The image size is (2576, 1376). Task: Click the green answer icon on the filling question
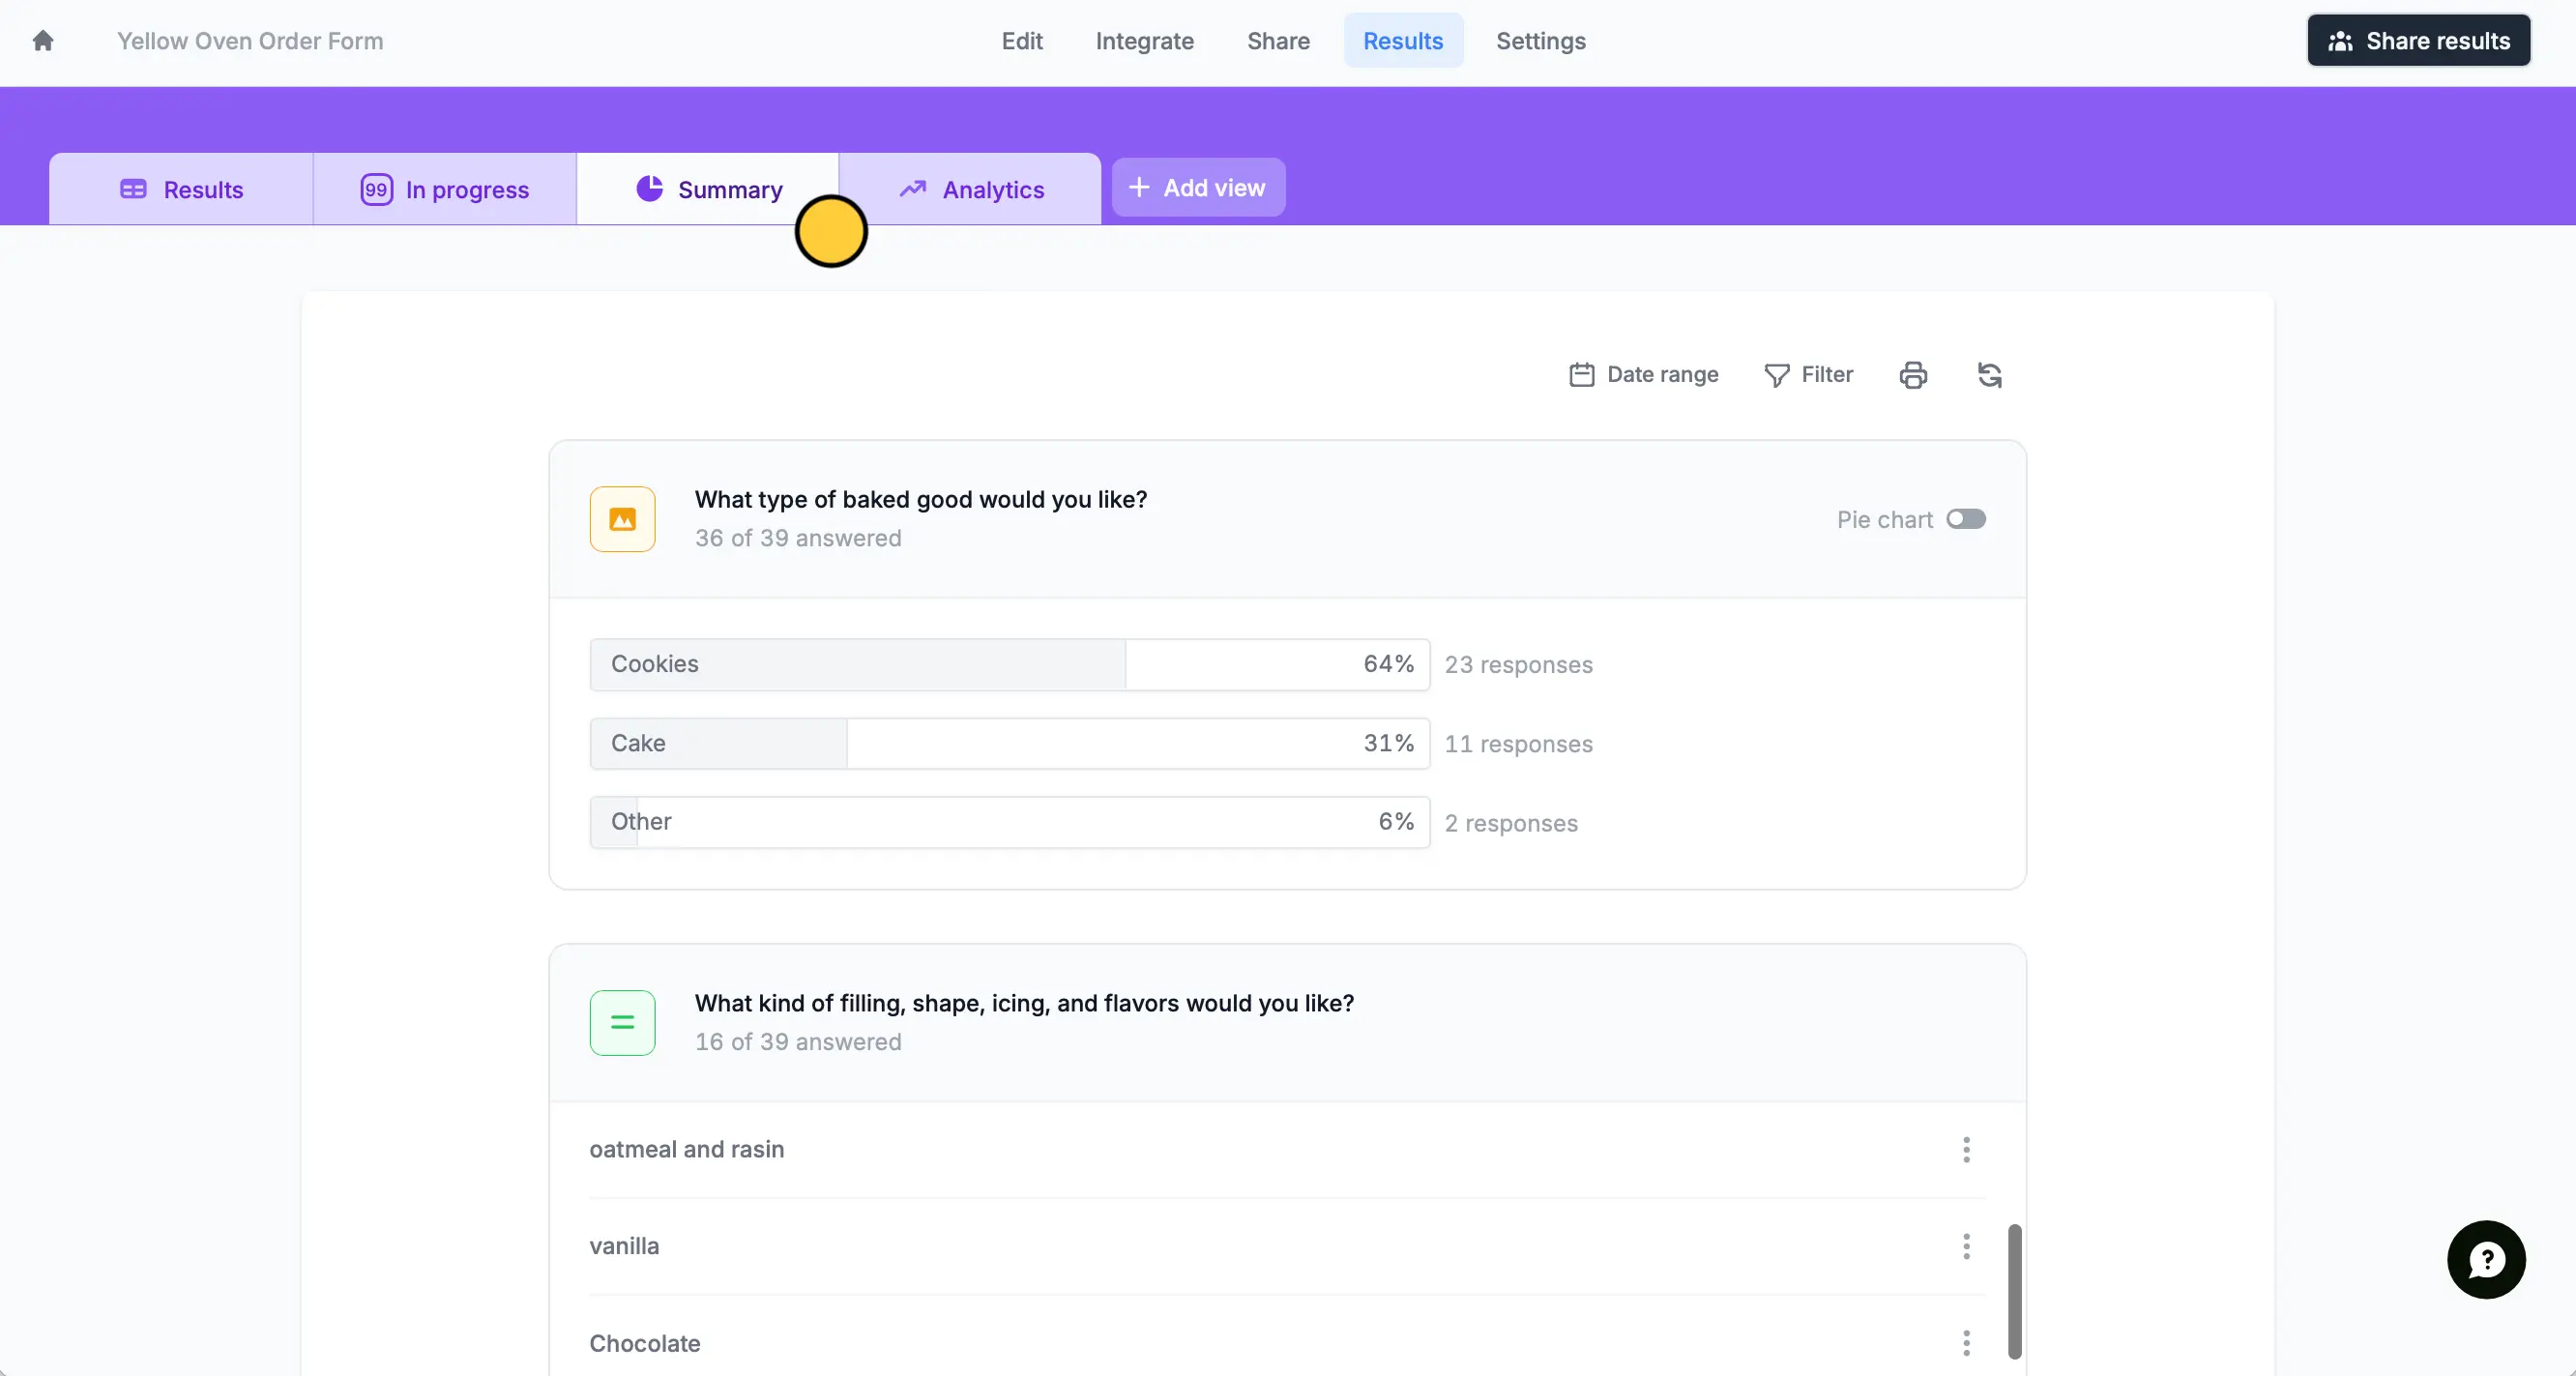tap(622, 1022)
